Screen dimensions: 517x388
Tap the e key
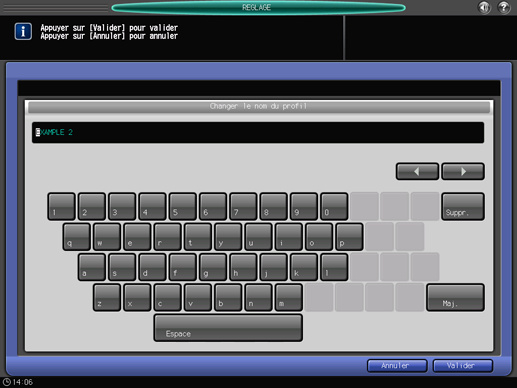(137, 237)
